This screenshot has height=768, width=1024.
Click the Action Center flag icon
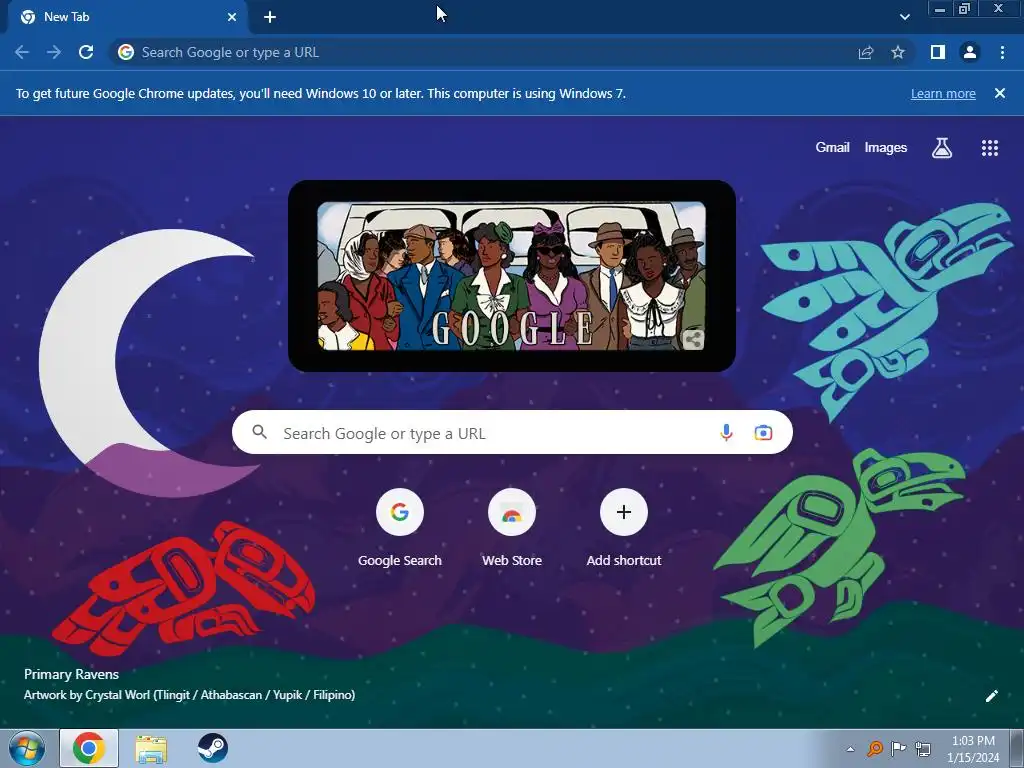[x=899, y=748]
